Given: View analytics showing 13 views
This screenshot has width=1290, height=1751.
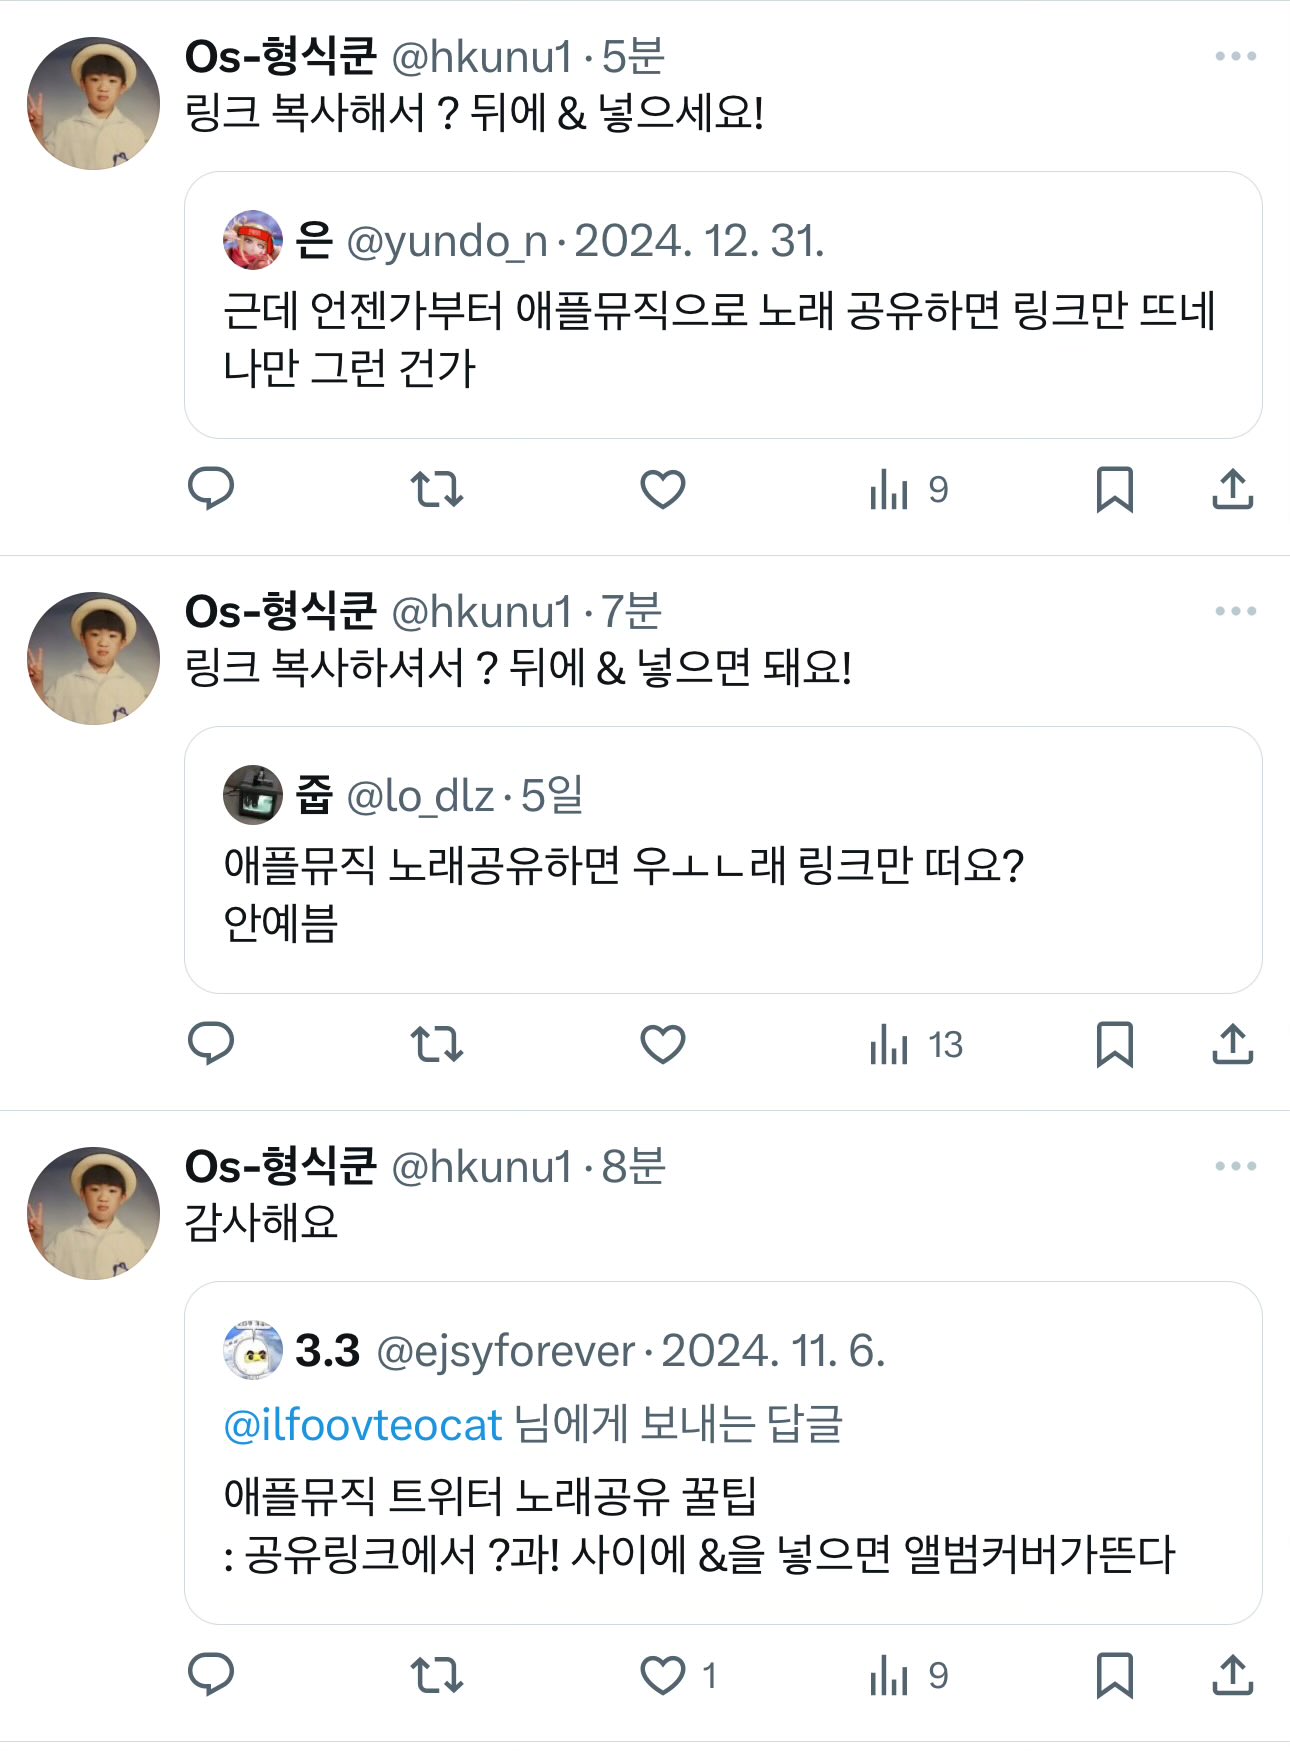Looking at the screenshot, I should [916, 1045].
